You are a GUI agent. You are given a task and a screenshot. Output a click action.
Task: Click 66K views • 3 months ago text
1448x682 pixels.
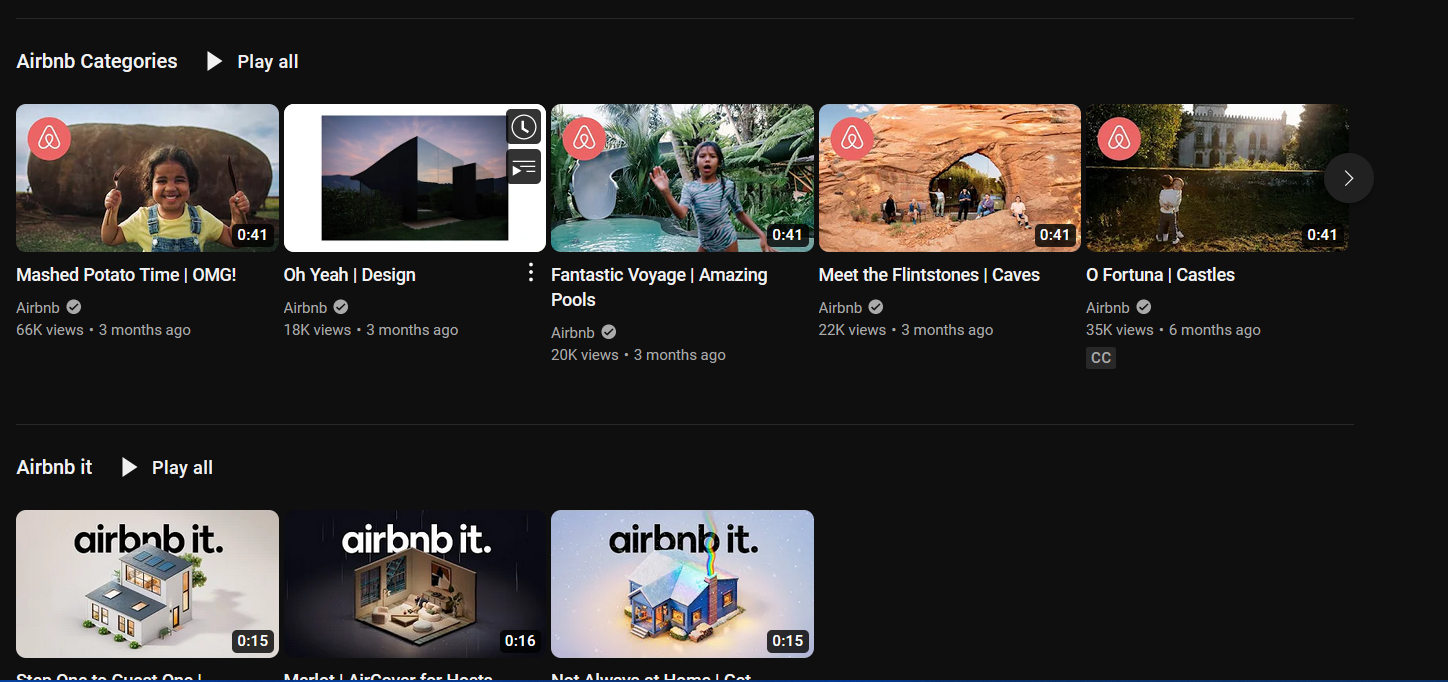[x=103, y=330]
